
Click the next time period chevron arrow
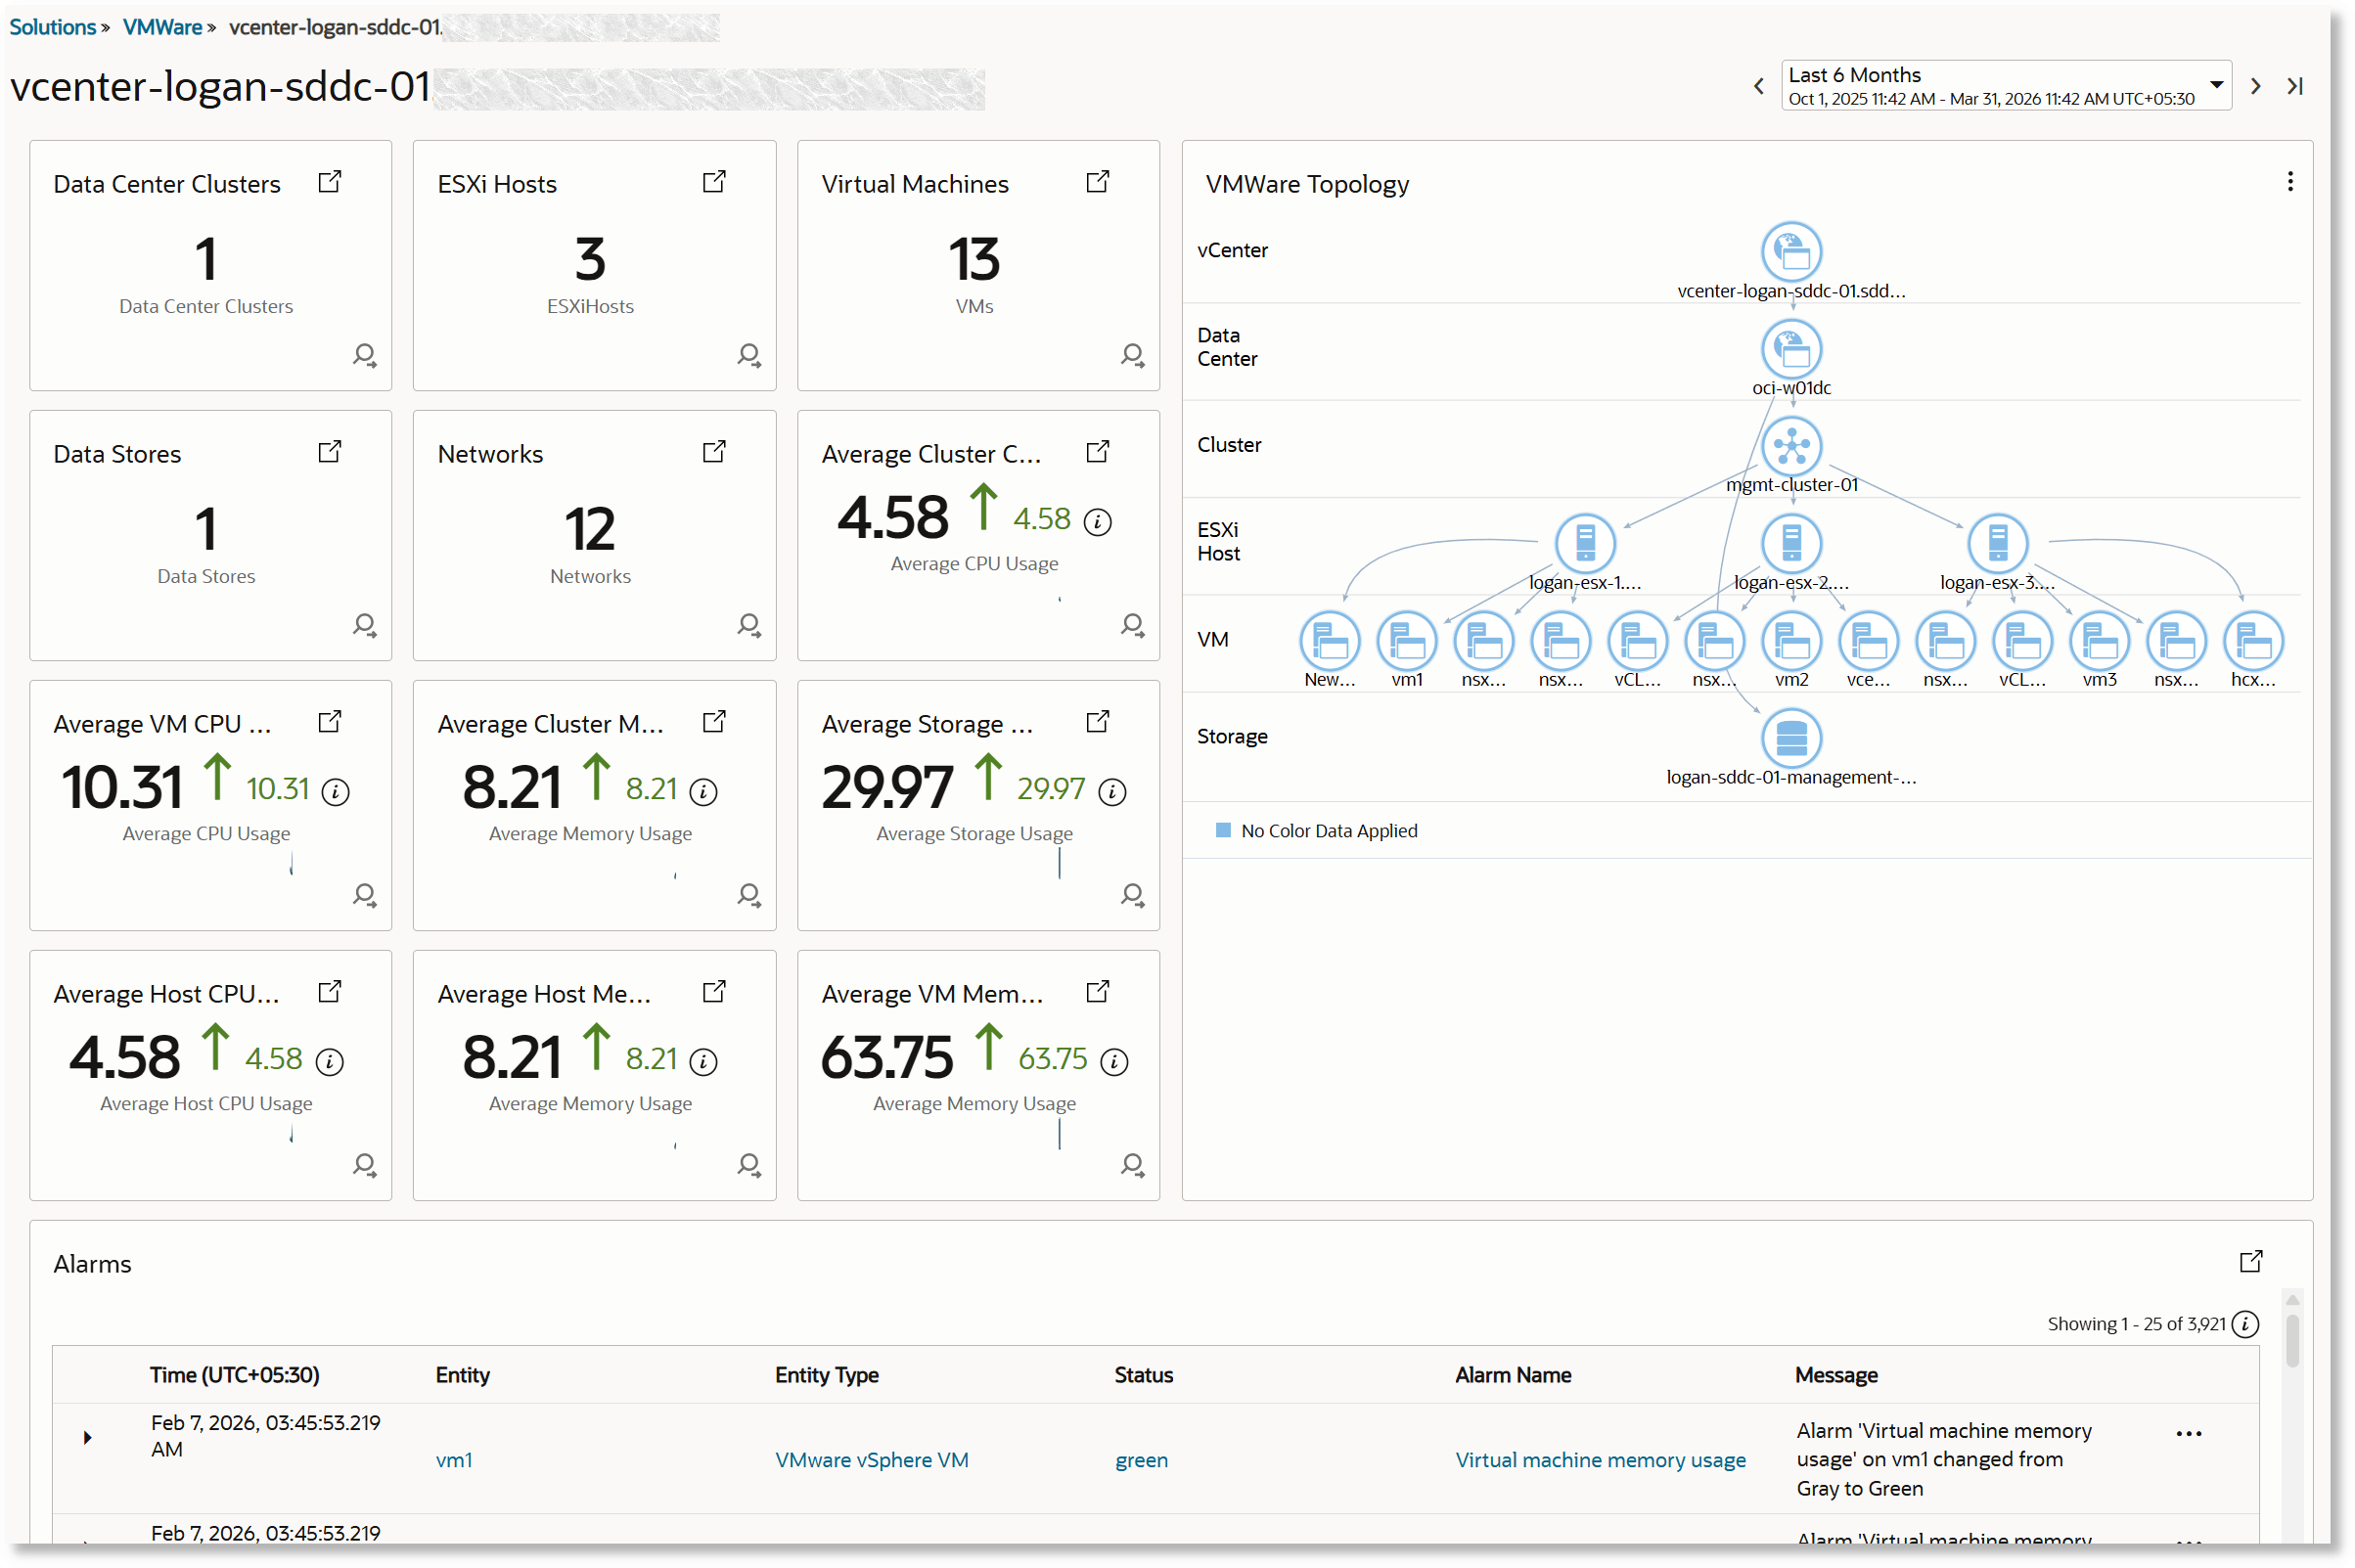click(x=2256, y=85)
